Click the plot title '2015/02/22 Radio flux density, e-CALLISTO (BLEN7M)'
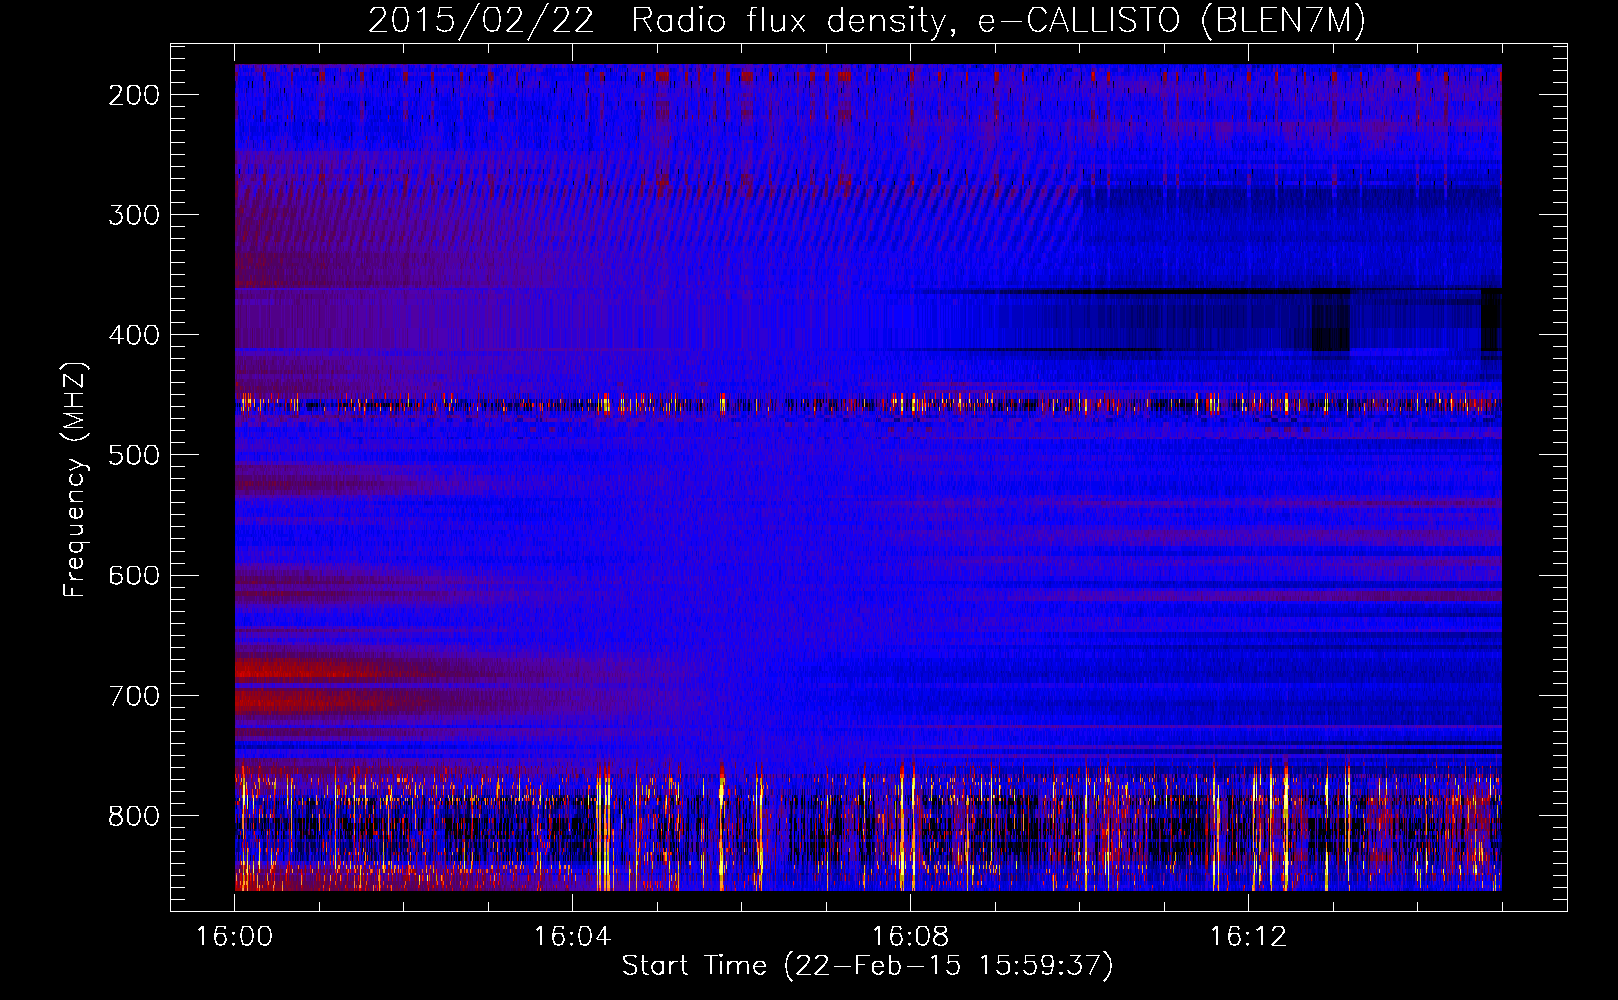The image size is (1618, 1000). click(x=867, y=21)
